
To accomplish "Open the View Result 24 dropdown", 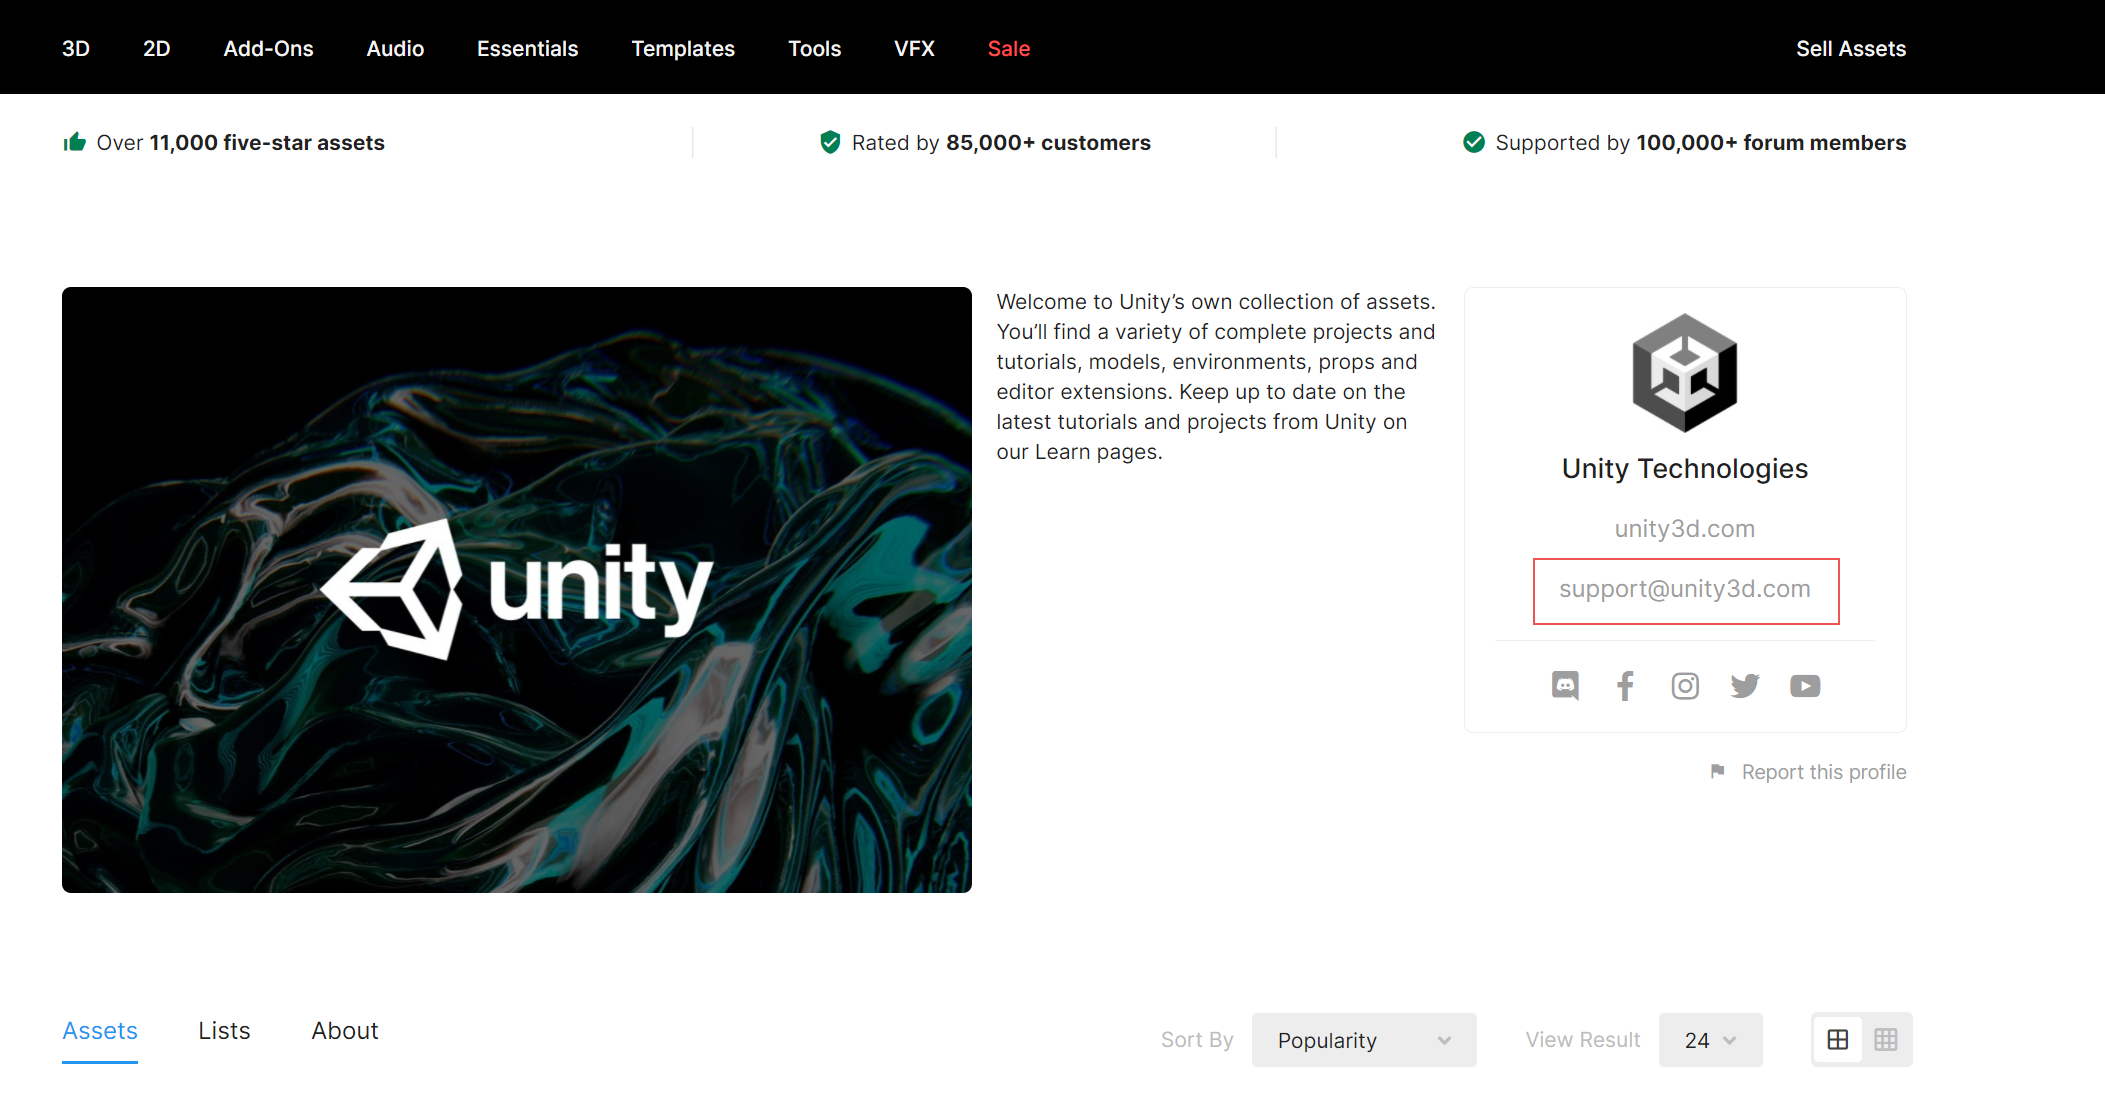I will 1711,1040.
